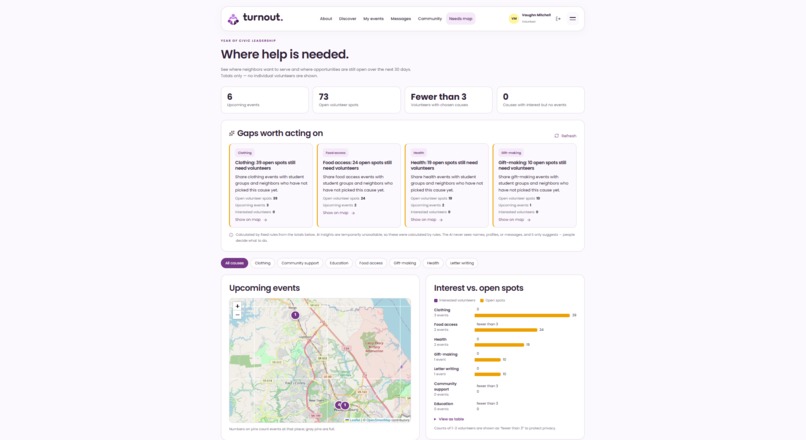Filter by the Gift-making chip

coord(405,263)
